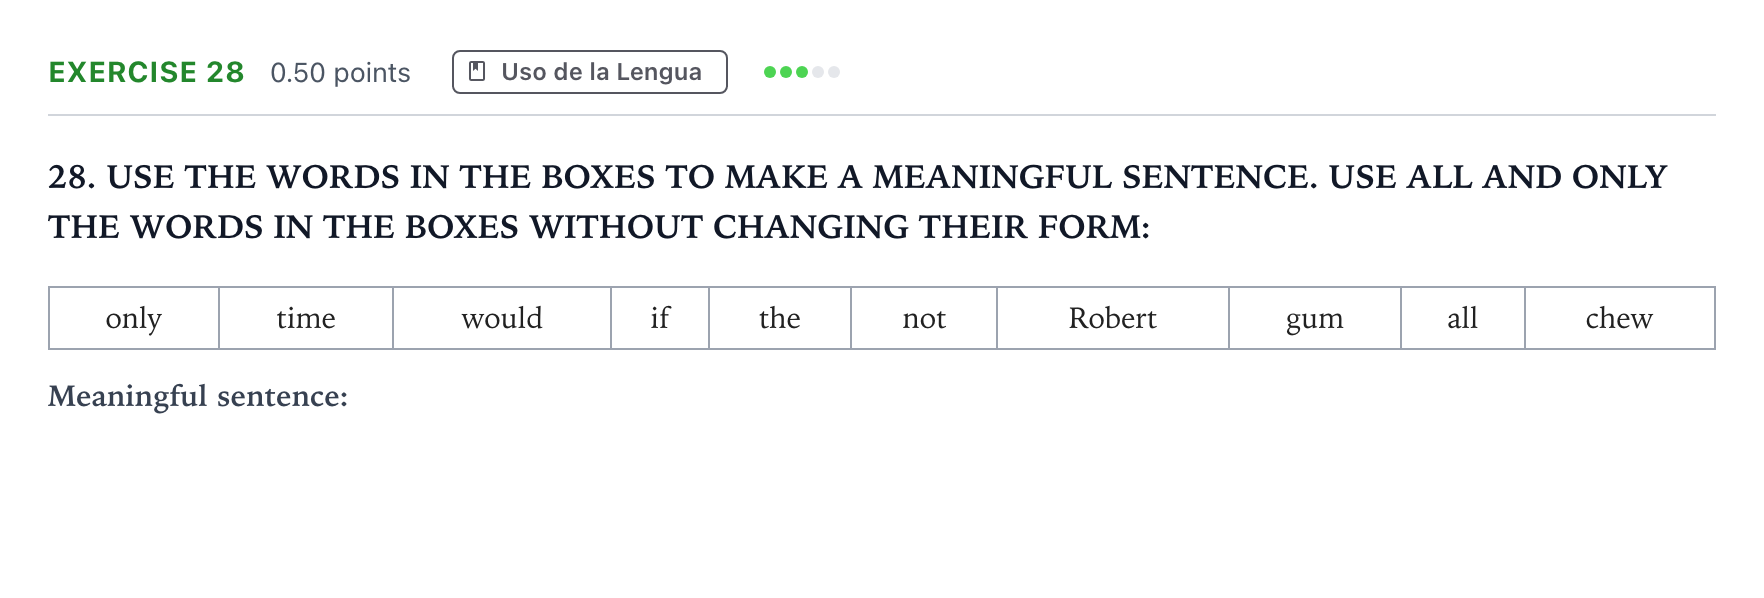Viewport: 1764px width, 598px height.
Task: Select the word box 'chew'
Action: coord(1620,318)
